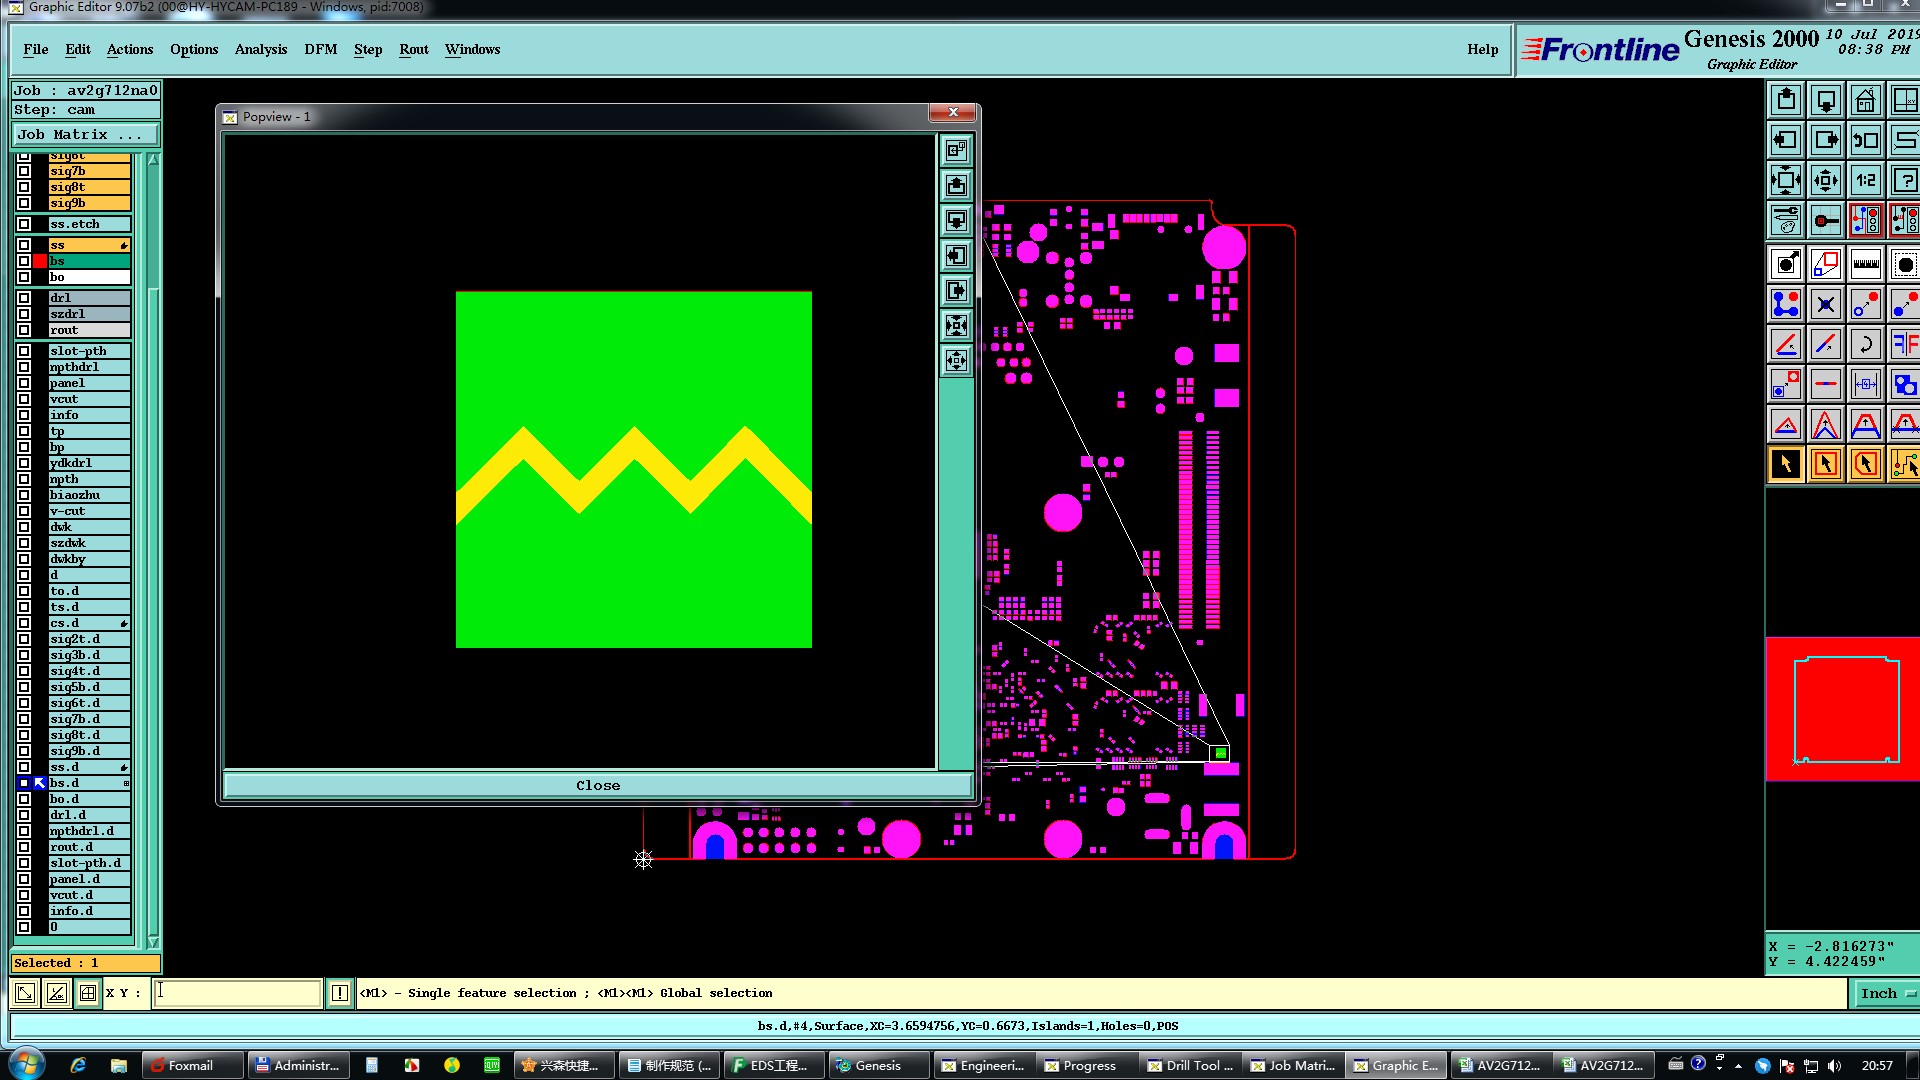Click the Help menu link
This screenshot has width=1920, height=1080.
coord(1482,49)
